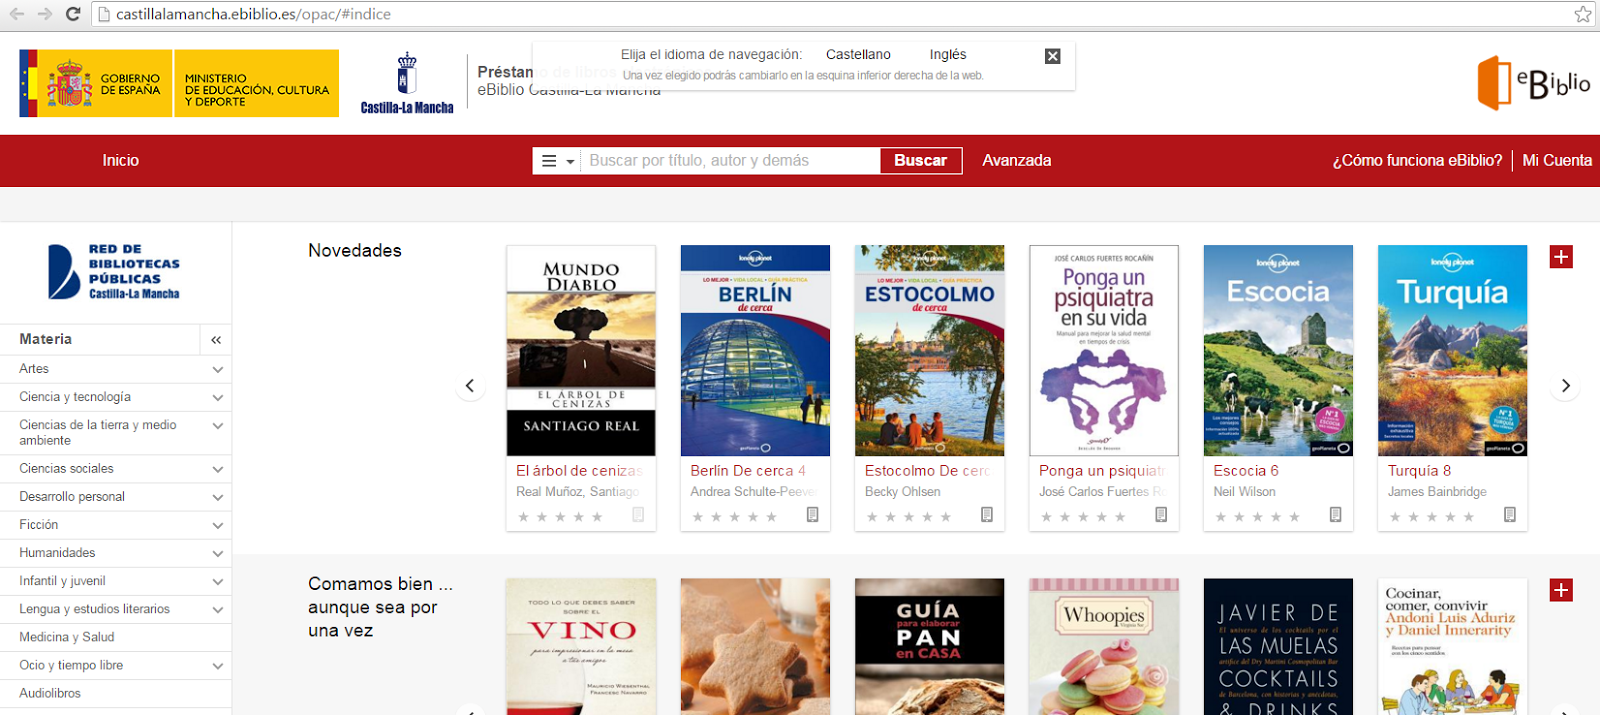Open the Escocia 6 title link
Screen dimensions: 1600x715
1246,470
